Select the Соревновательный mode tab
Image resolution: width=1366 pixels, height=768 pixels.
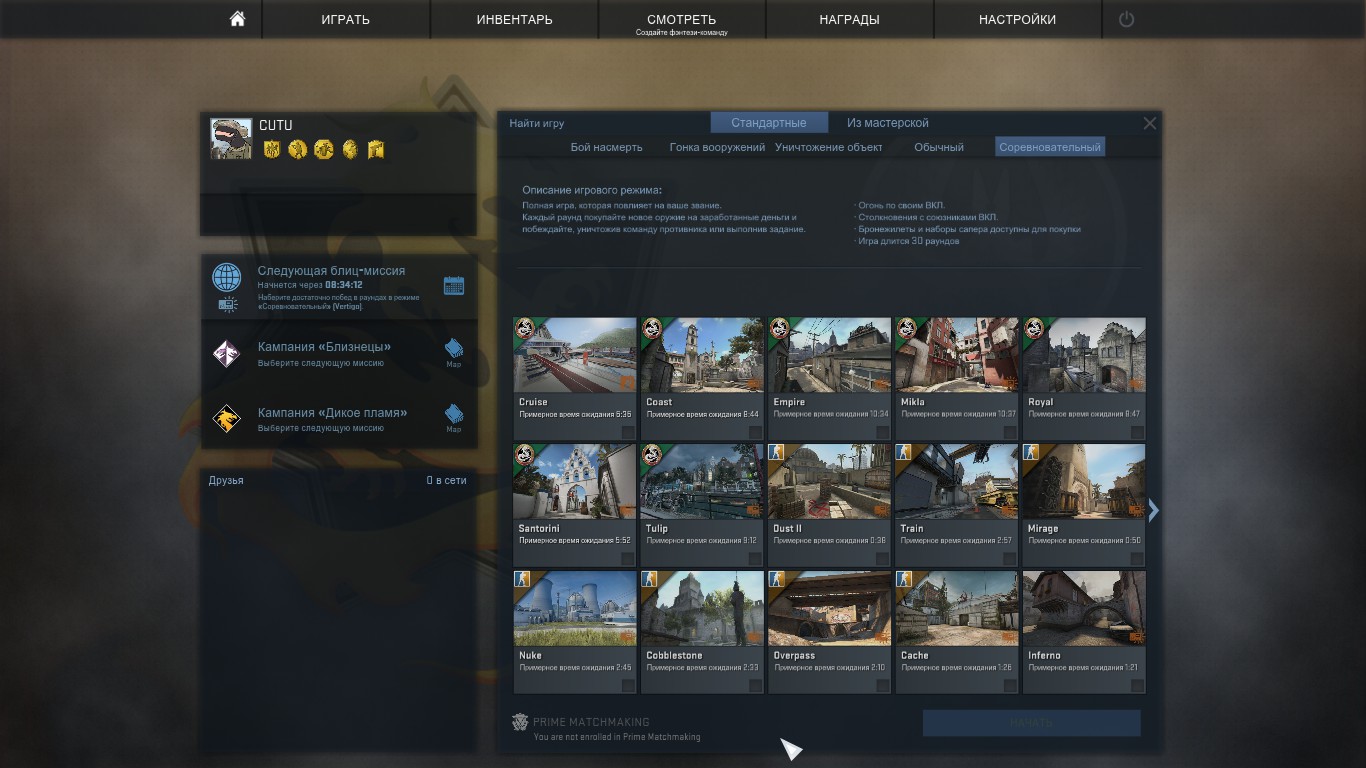pyautogui.click(x=1050, y=147)
